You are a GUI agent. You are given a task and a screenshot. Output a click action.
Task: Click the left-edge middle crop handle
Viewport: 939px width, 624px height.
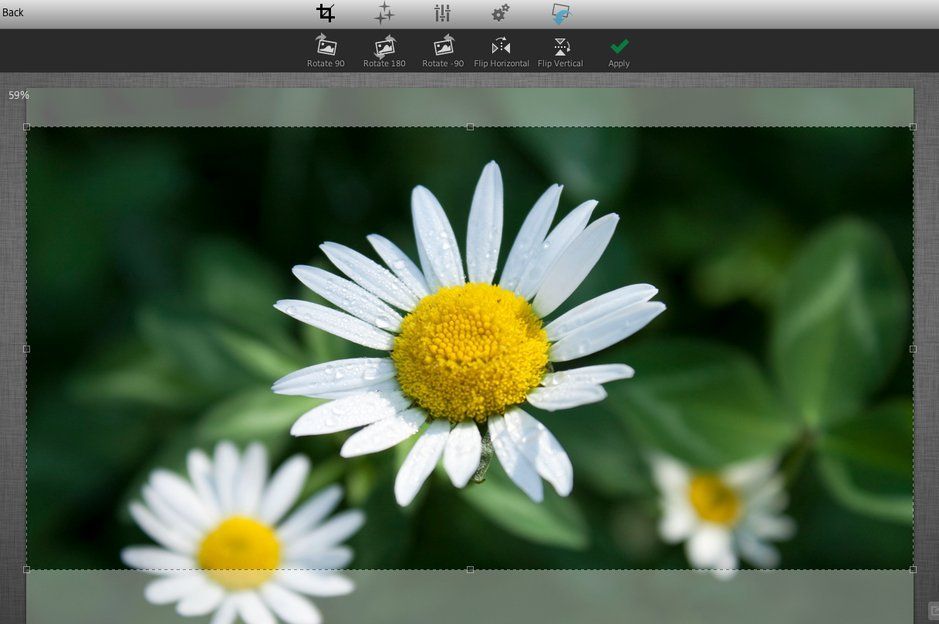[26, 349]
